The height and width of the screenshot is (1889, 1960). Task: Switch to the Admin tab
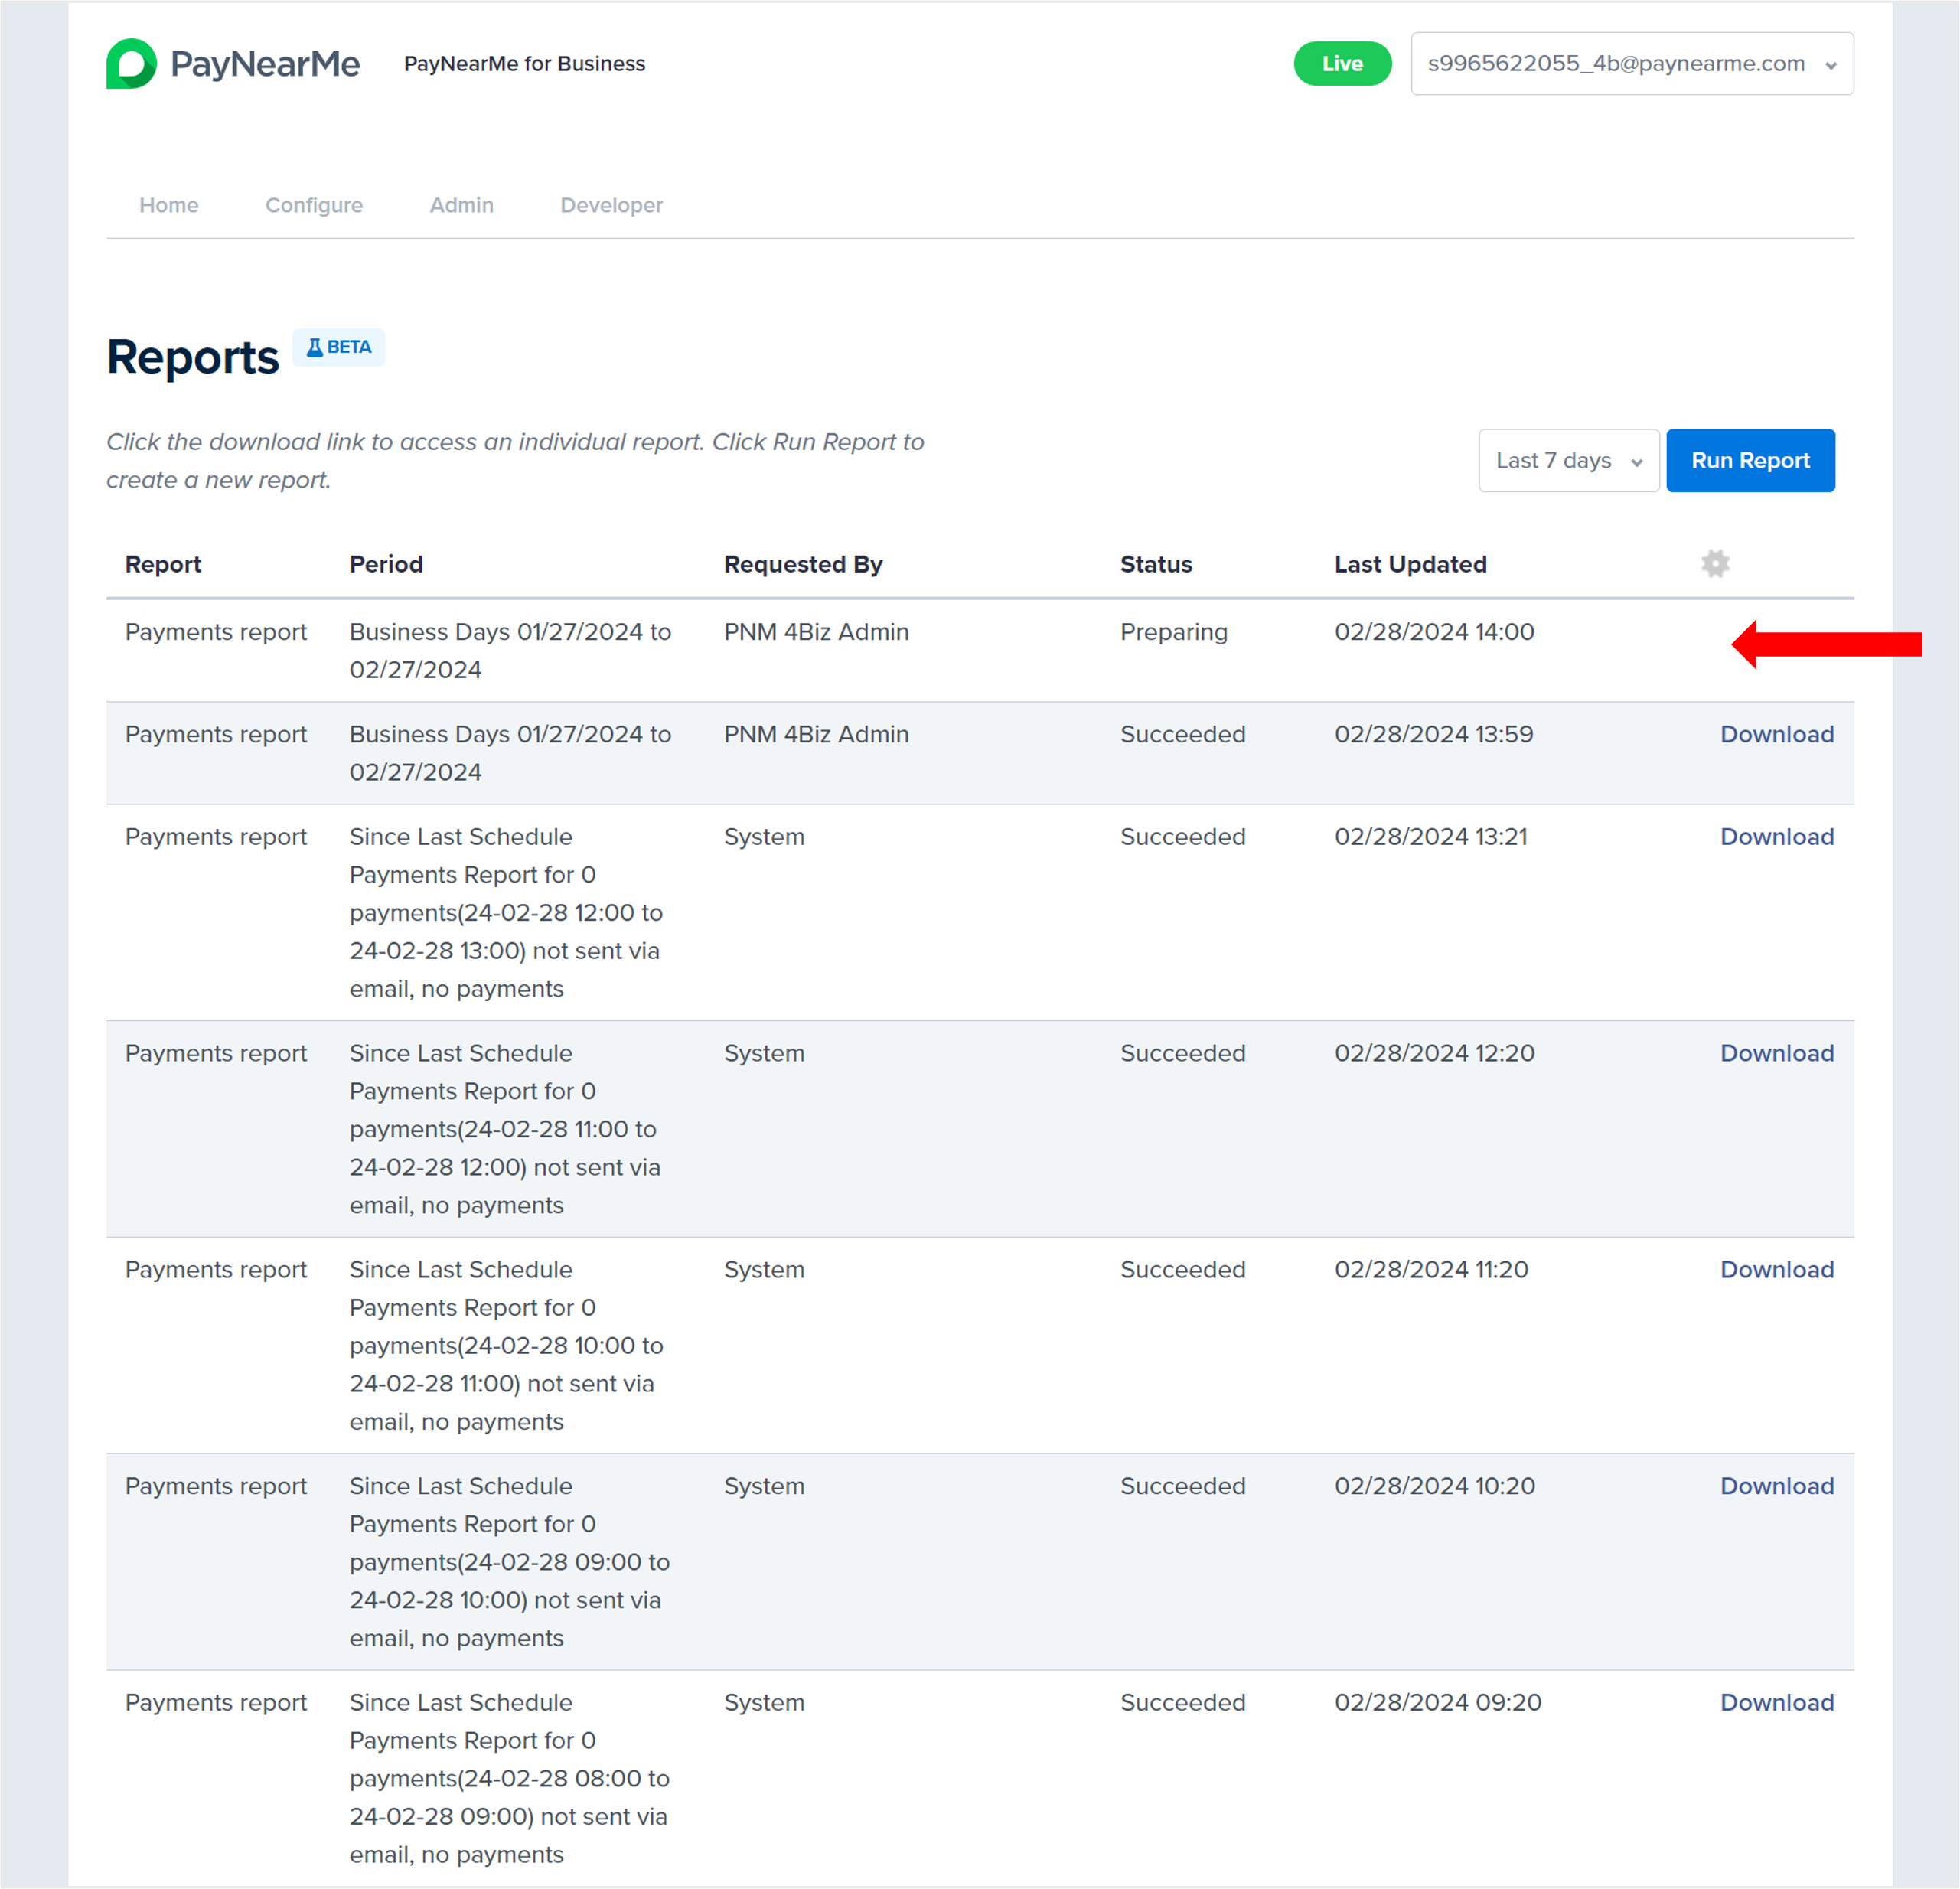tap(461, 205)
